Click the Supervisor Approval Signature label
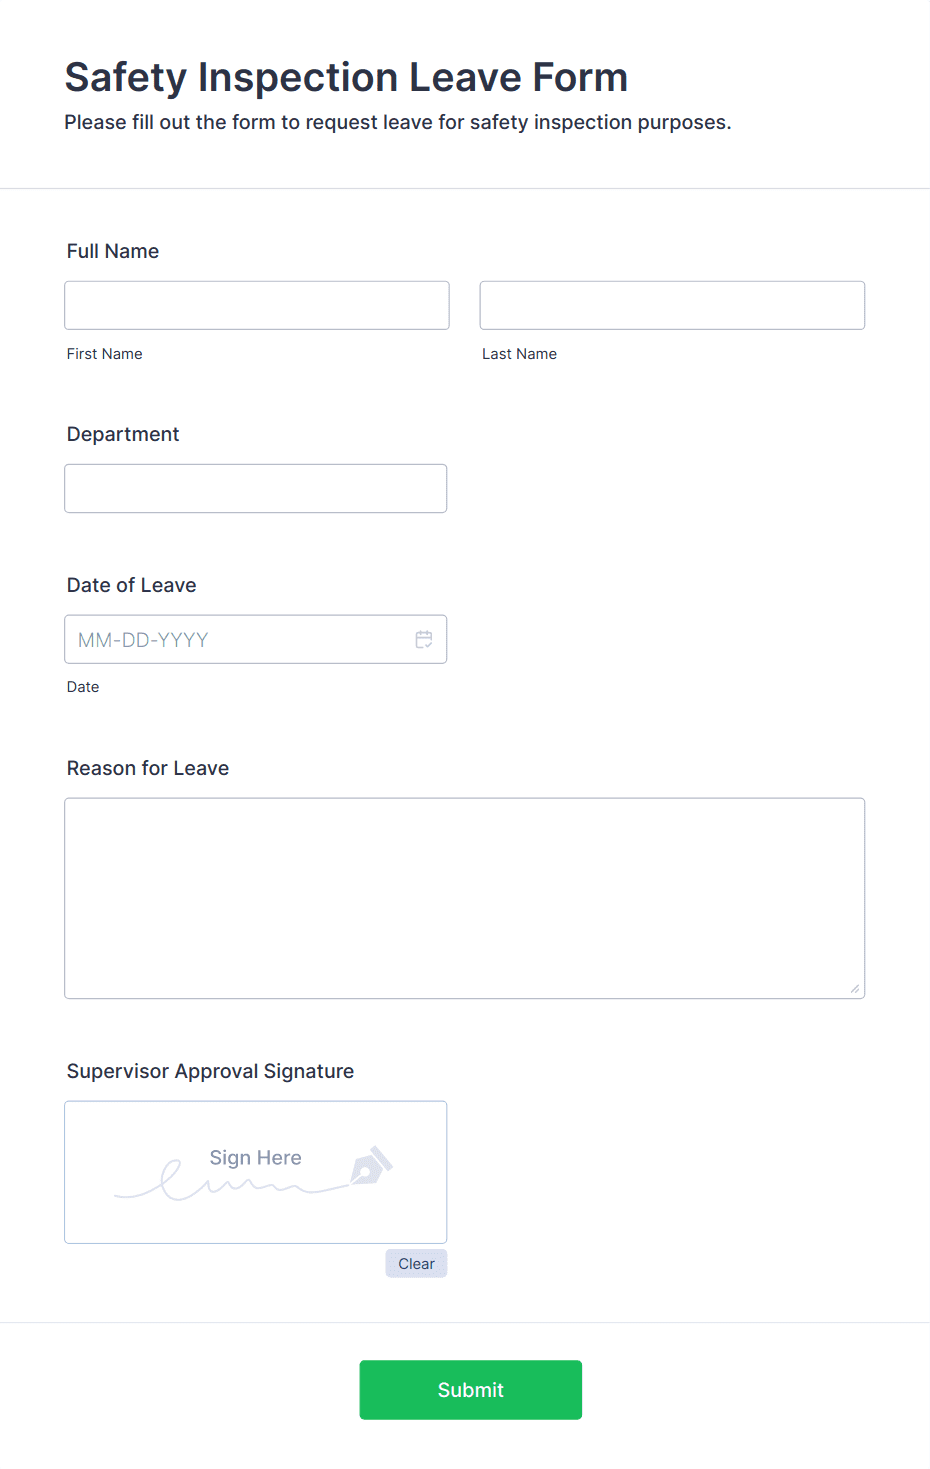Screen dimensions: 930x1469 point(210,1071)
